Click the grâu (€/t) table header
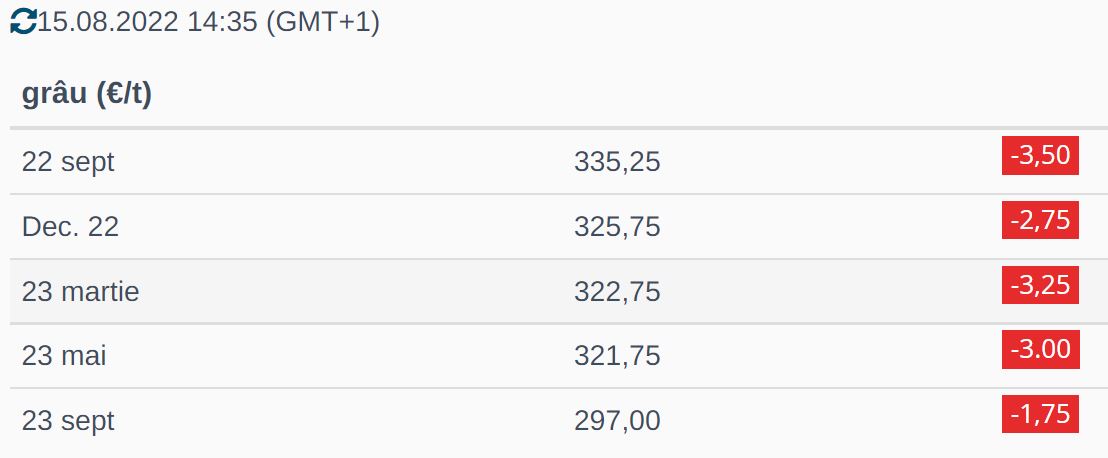1108x458 pixels. pos(87,95)
